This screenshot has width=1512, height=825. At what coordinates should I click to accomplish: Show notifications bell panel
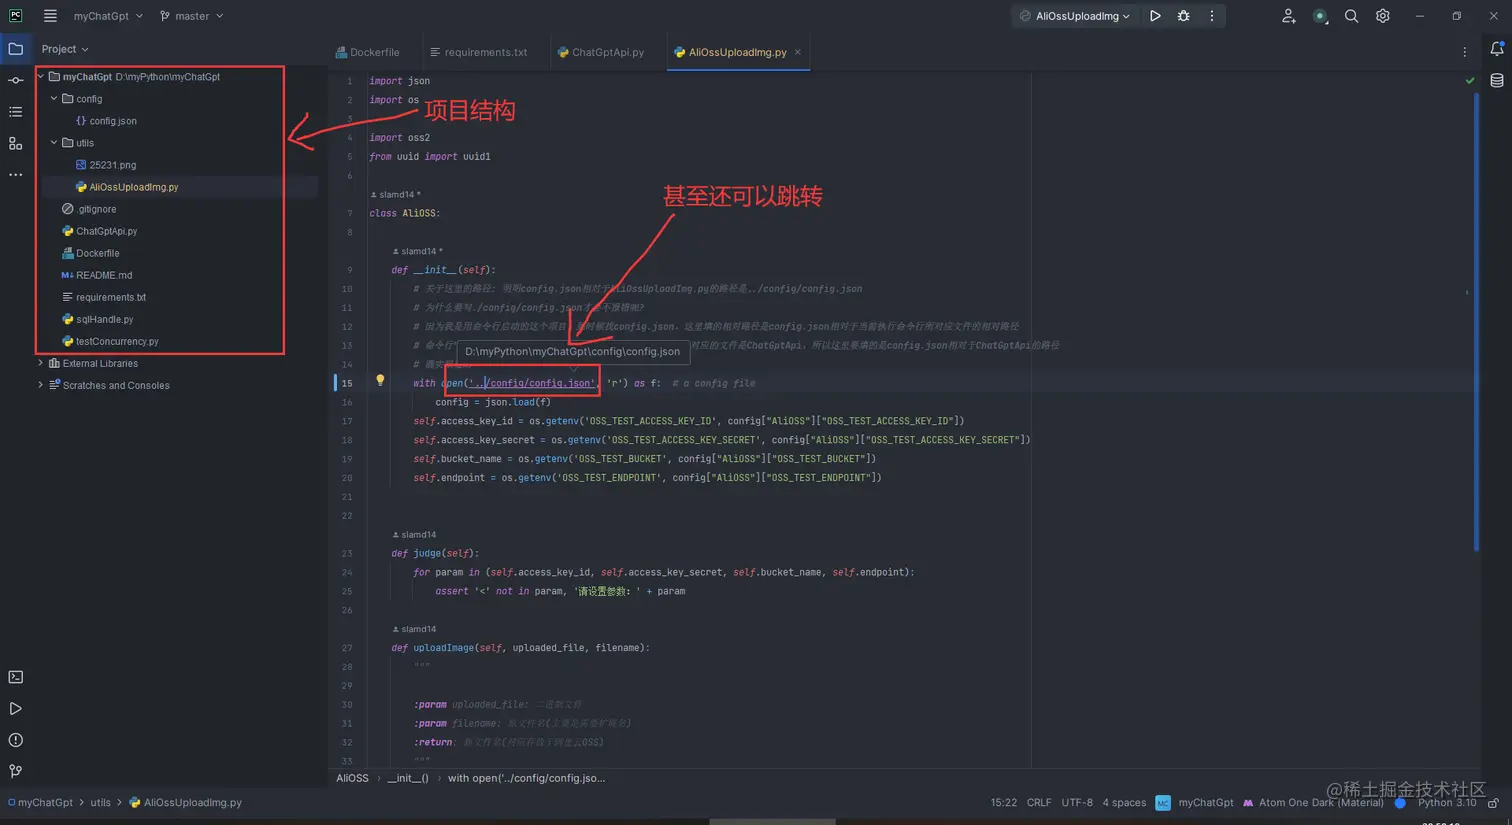(x=1497, y=48)
